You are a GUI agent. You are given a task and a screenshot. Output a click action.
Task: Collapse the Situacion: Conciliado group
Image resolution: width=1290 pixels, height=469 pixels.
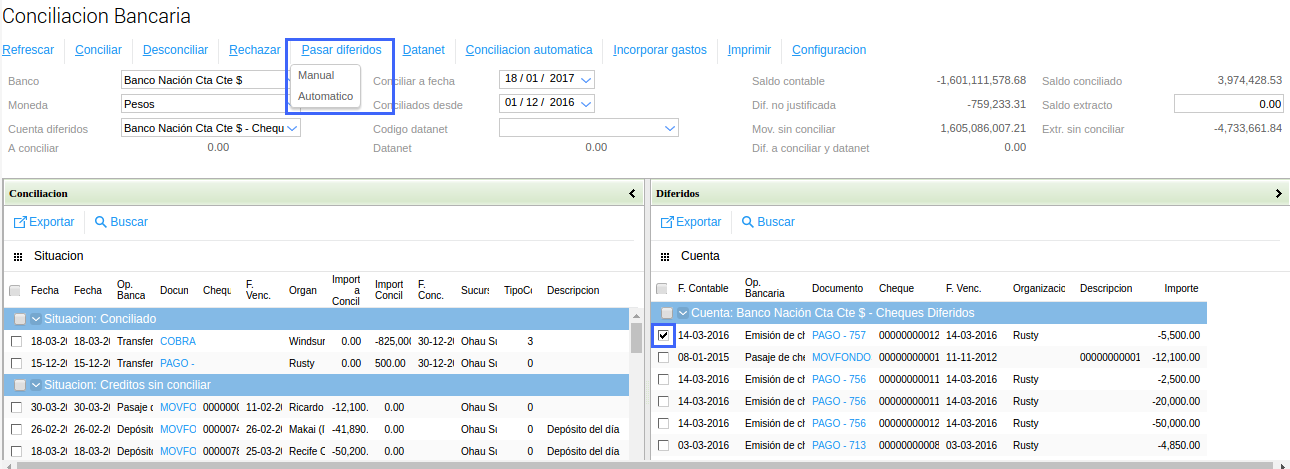coord(36,319)
